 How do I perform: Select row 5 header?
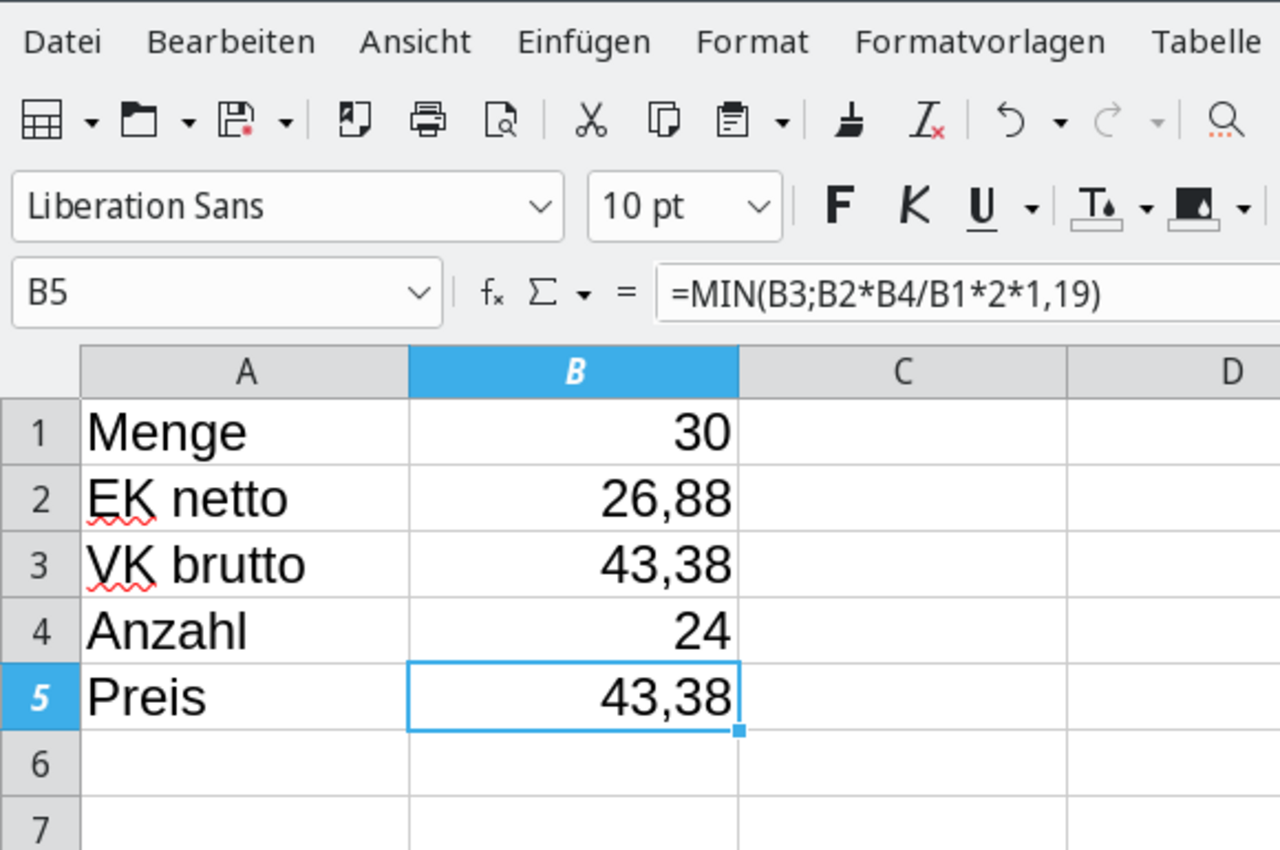pyautogui.click(x=40, y=697)
